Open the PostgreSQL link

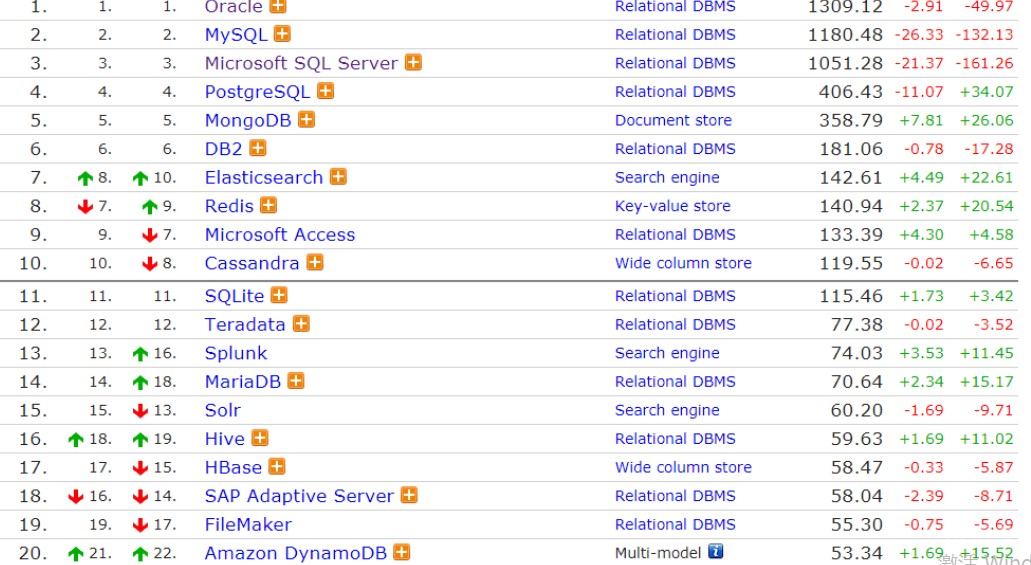[x=257, y=92]
